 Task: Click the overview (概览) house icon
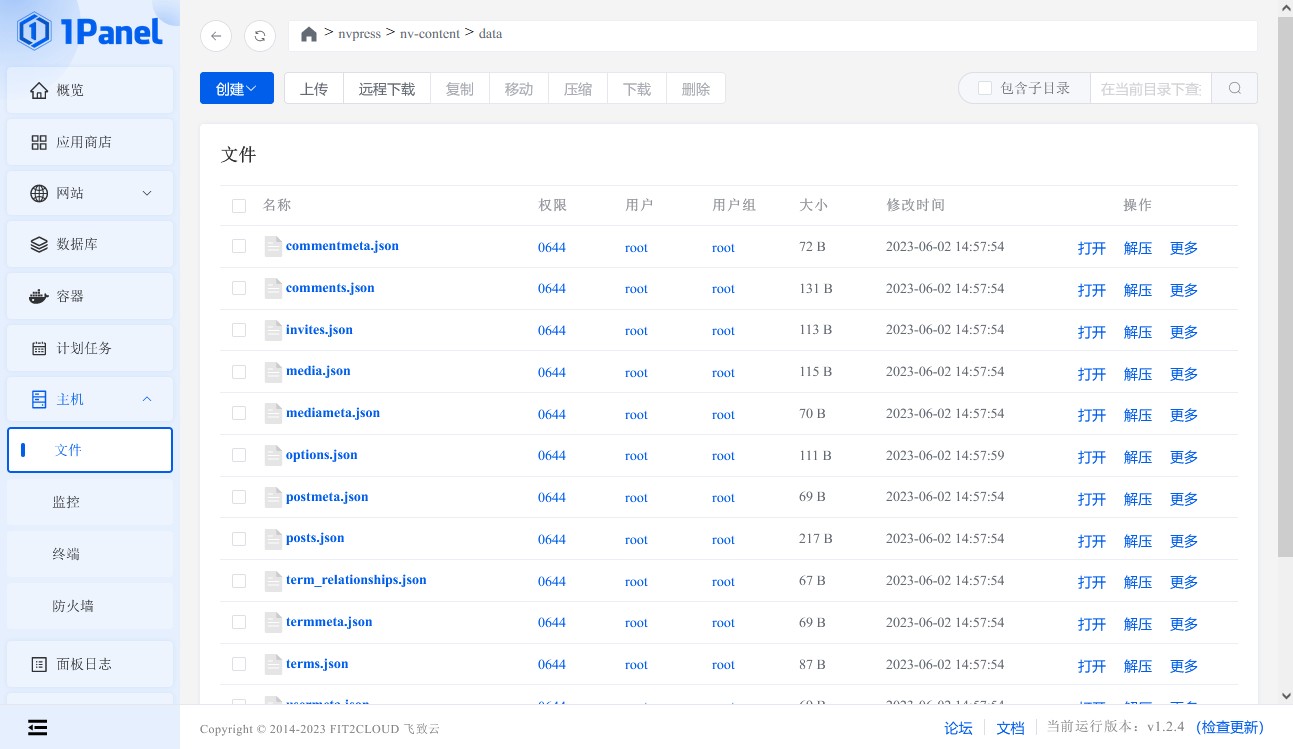39,90
